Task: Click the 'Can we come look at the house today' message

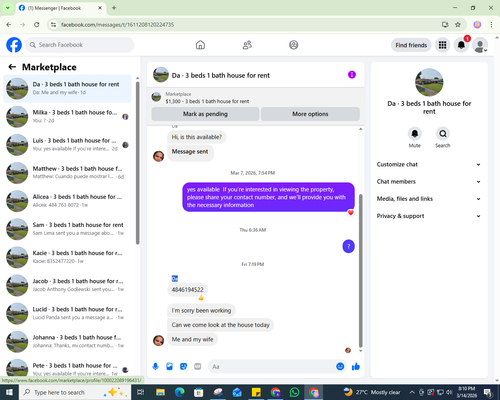Action: click(x=220, y=325)
